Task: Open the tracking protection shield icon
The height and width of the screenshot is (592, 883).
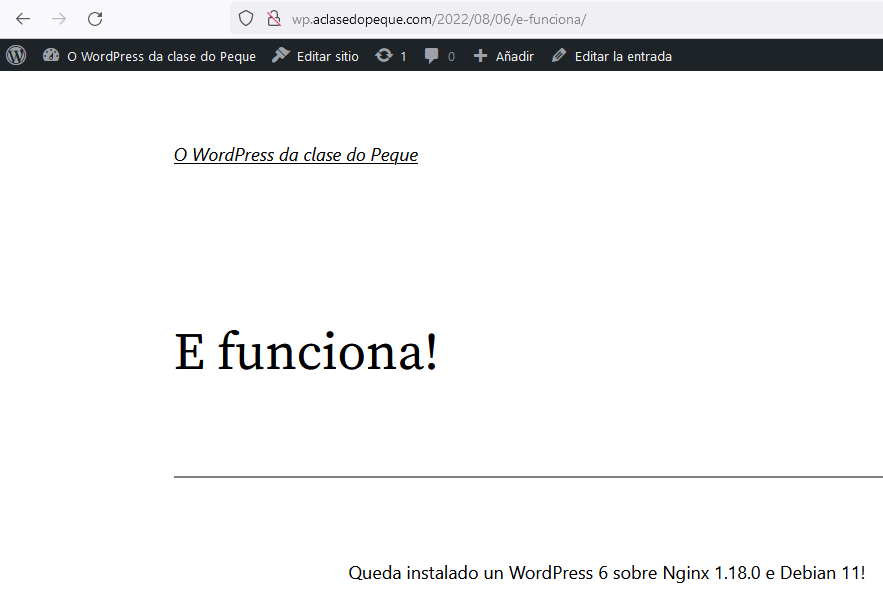Action: coord(246,19)
